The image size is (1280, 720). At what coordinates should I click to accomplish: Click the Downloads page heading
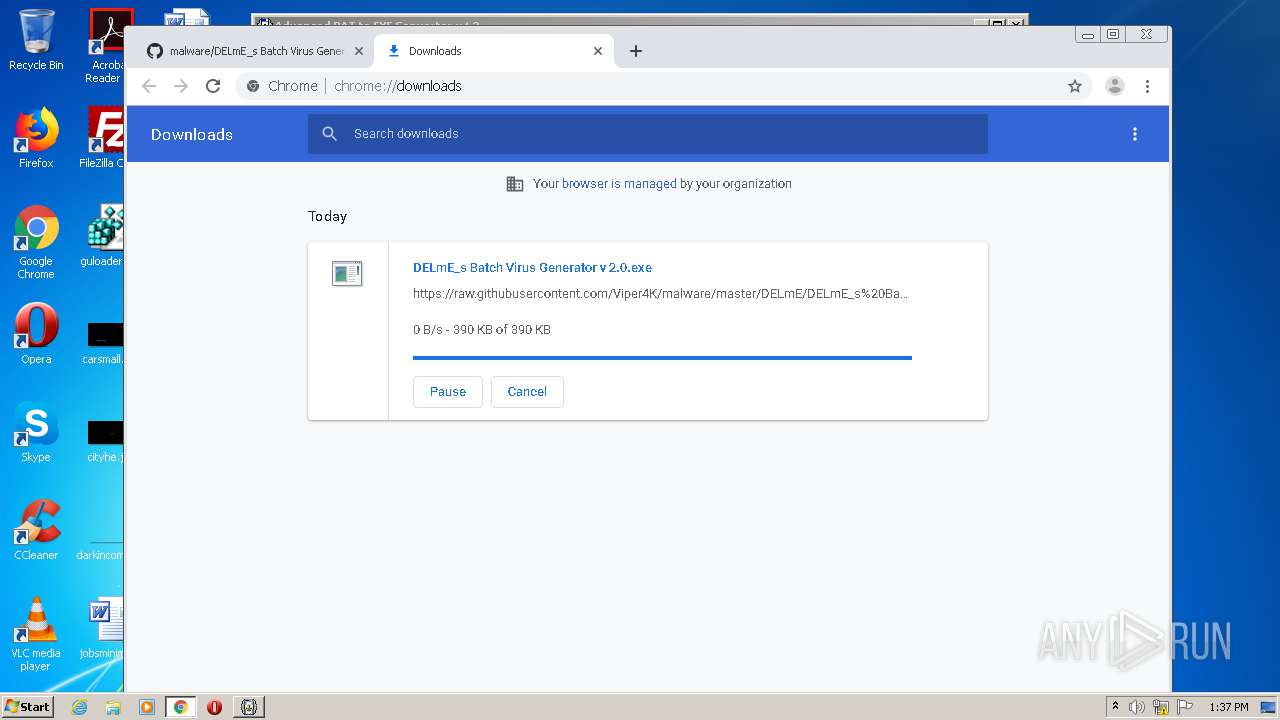point(192,135)
